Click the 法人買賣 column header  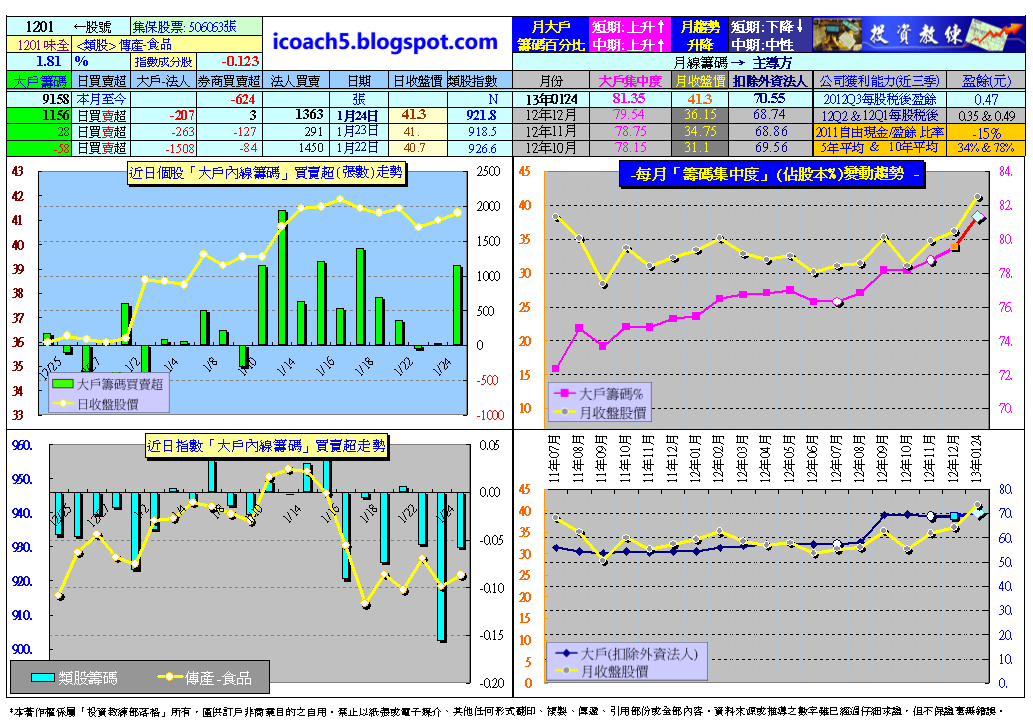[295, 81]
